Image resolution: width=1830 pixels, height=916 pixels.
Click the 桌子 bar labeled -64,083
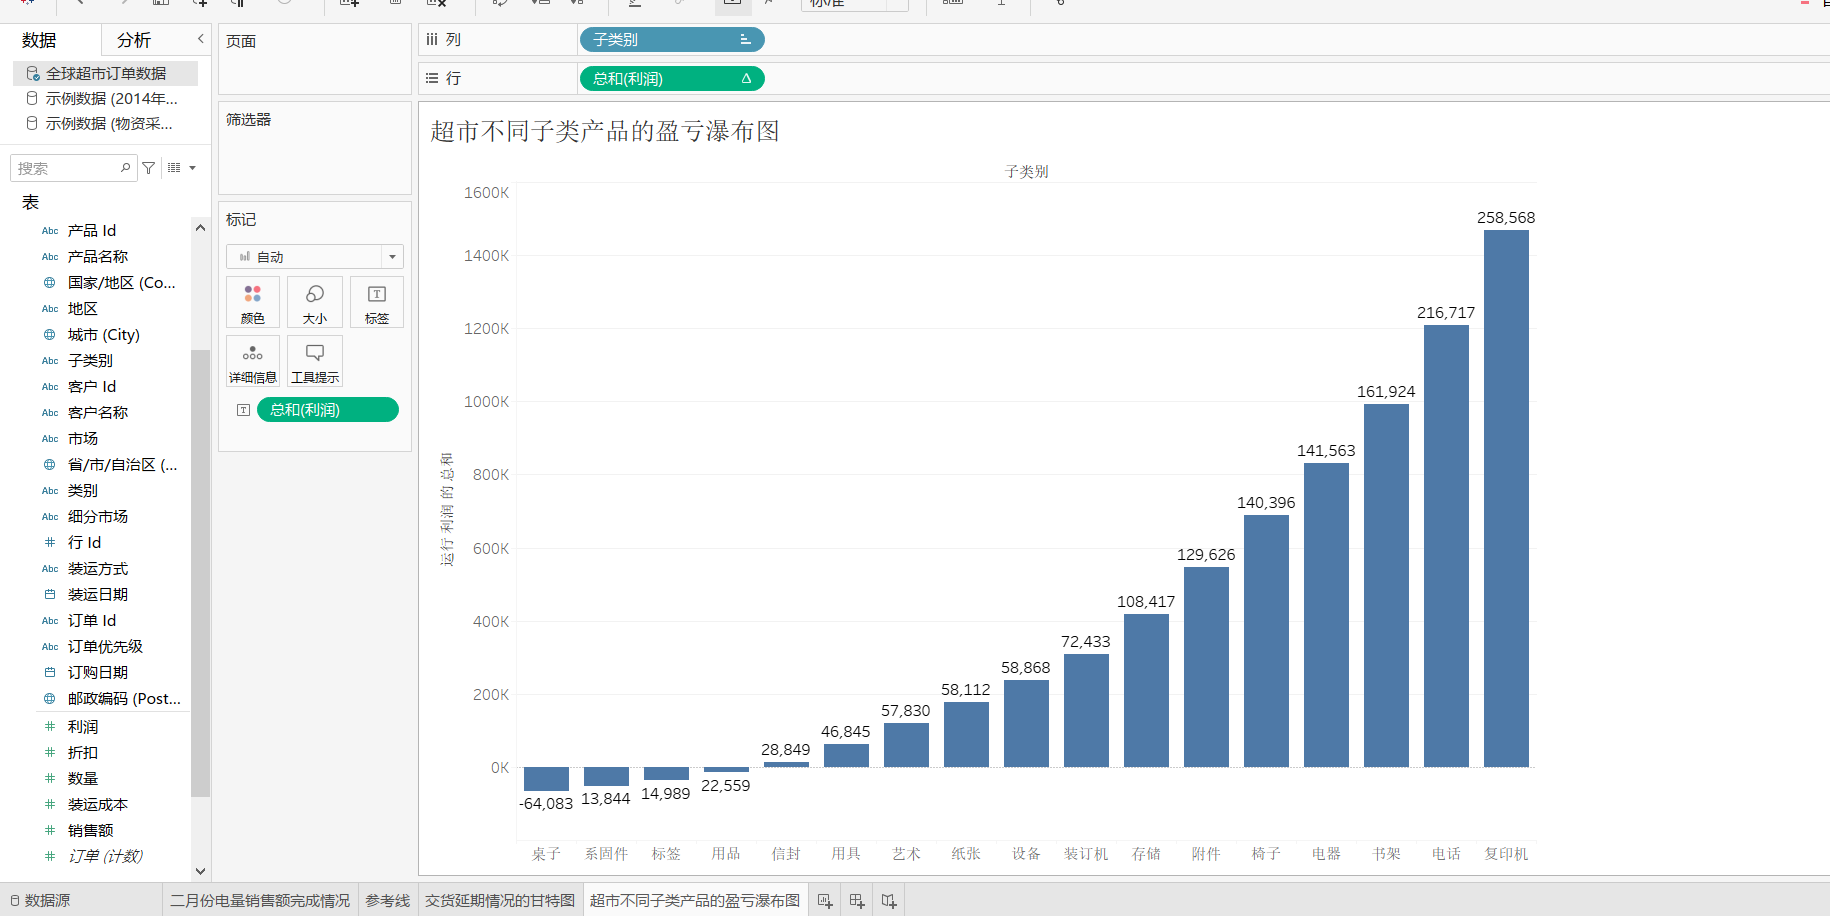546,779
